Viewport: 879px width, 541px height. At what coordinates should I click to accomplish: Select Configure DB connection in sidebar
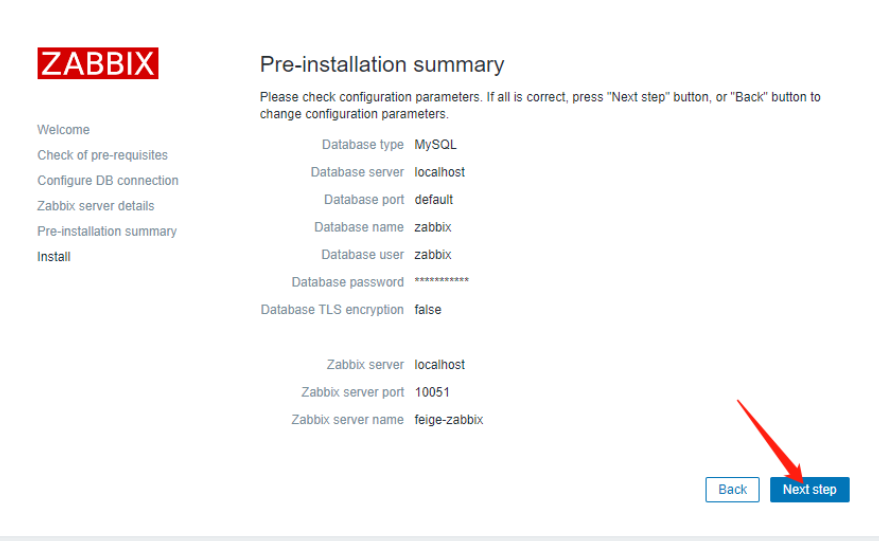click(x=108, y=181)
